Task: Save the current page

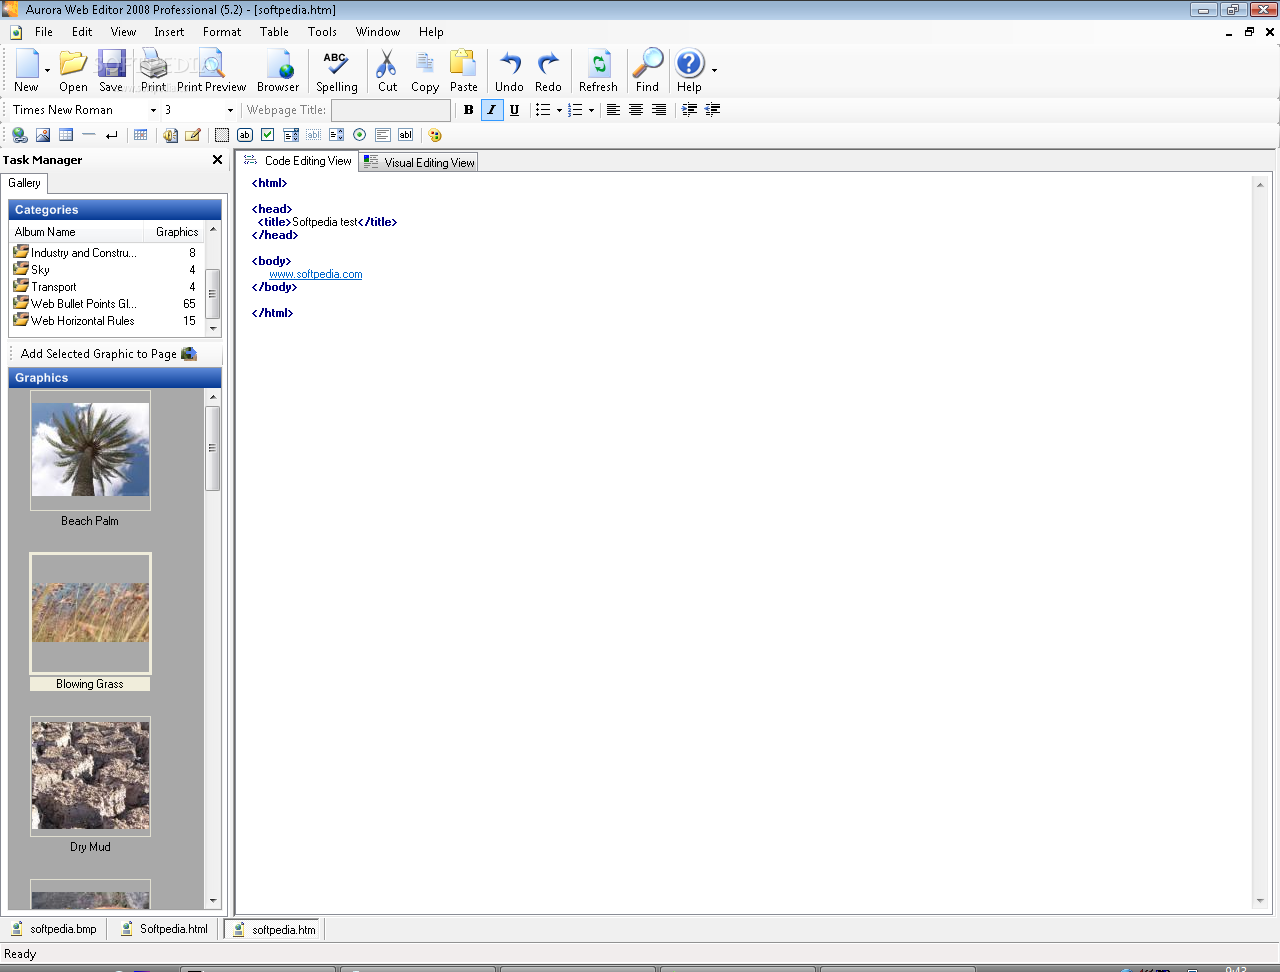Action: point(111,71)
